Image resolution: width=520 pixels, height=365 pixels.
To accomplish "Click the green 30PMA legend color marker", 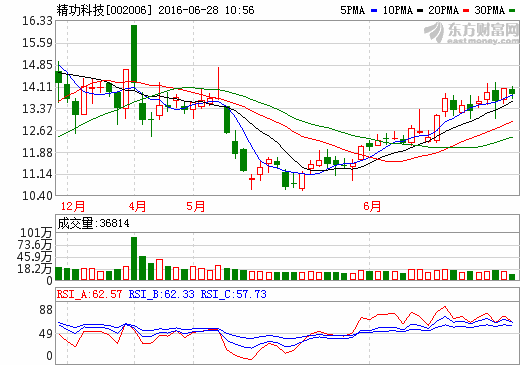I will [x=512, y=11].
